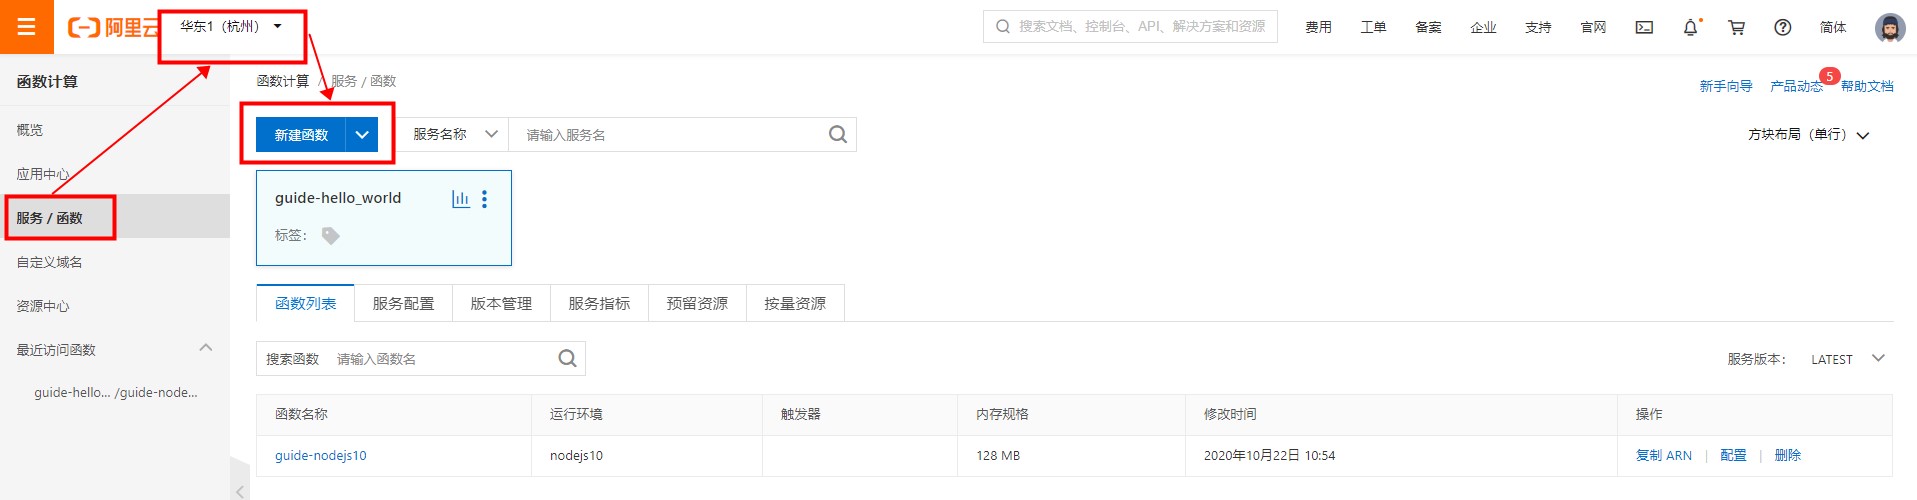Open the hamburger menu icon

pyautogui.click(x=26, y=27)
